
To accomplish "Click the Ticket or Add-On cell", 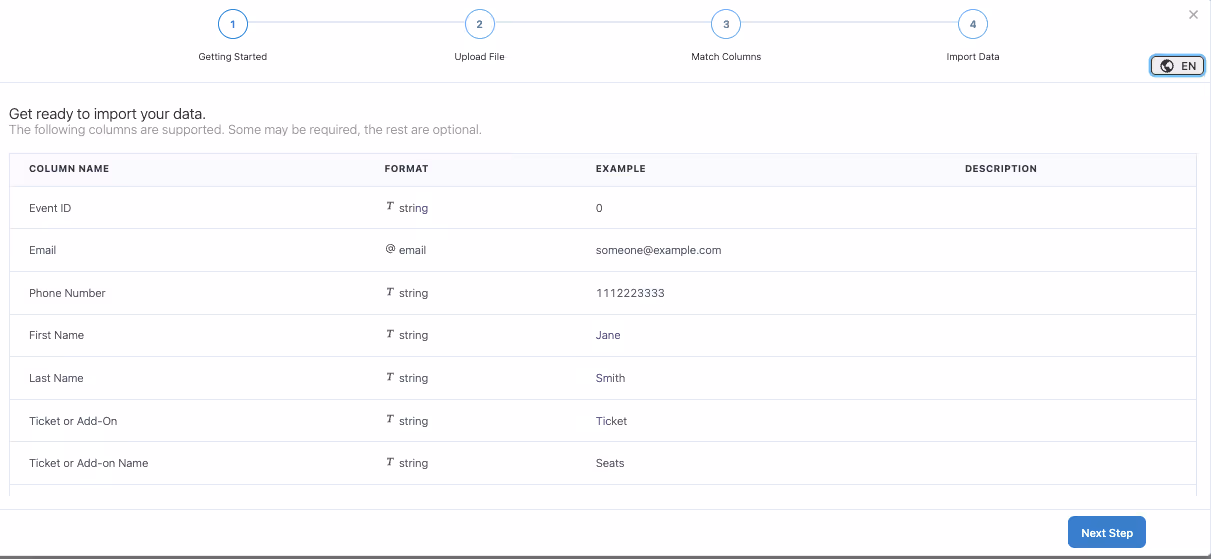I will coord(73,421).
